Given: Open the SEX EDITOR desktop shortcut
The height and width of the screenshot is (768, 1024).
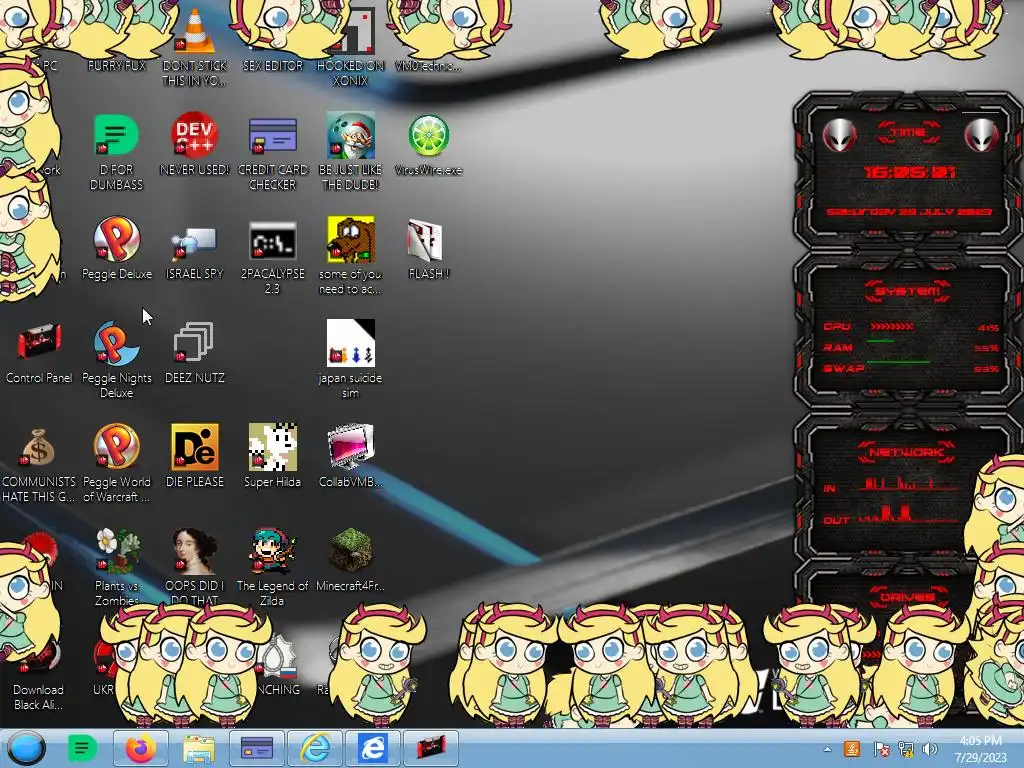Looking at the screenshot, I should click(272, 65).
